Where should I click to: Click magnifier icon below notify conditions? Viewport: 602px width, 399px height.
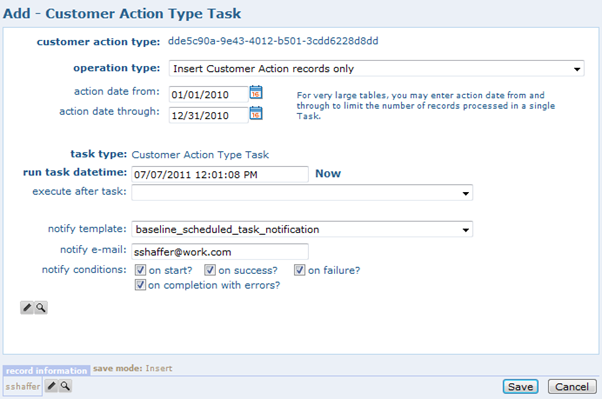[x=41, y=308]
